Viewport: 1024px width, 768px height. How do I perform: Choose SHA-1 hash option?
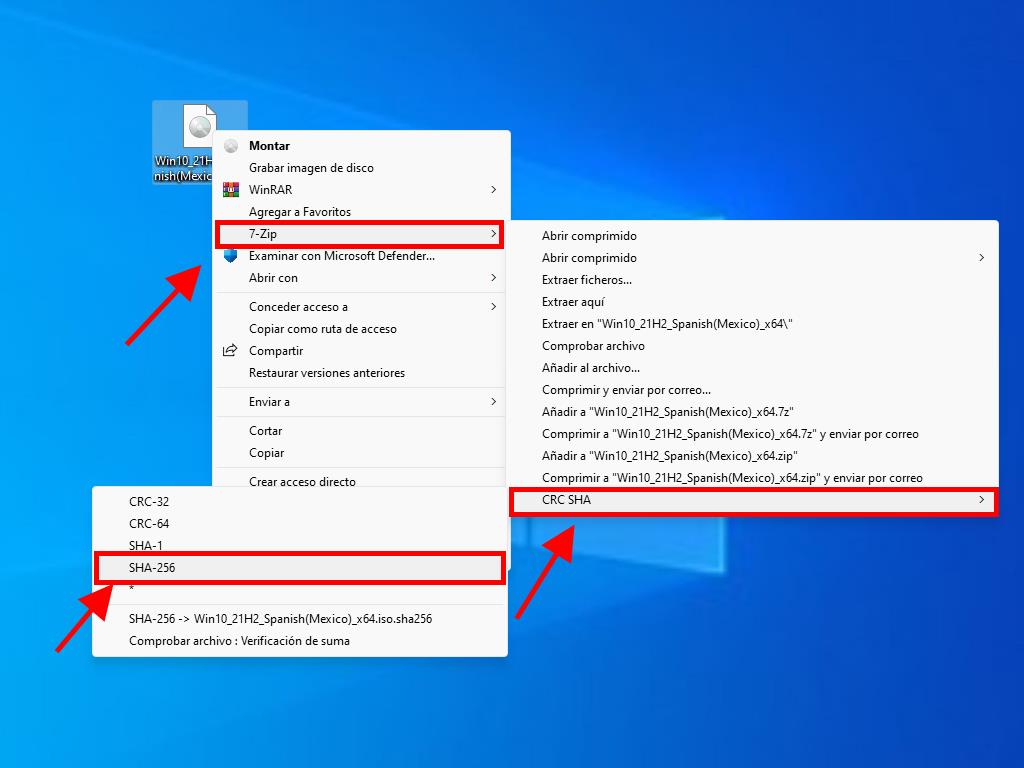click(146, 546)
